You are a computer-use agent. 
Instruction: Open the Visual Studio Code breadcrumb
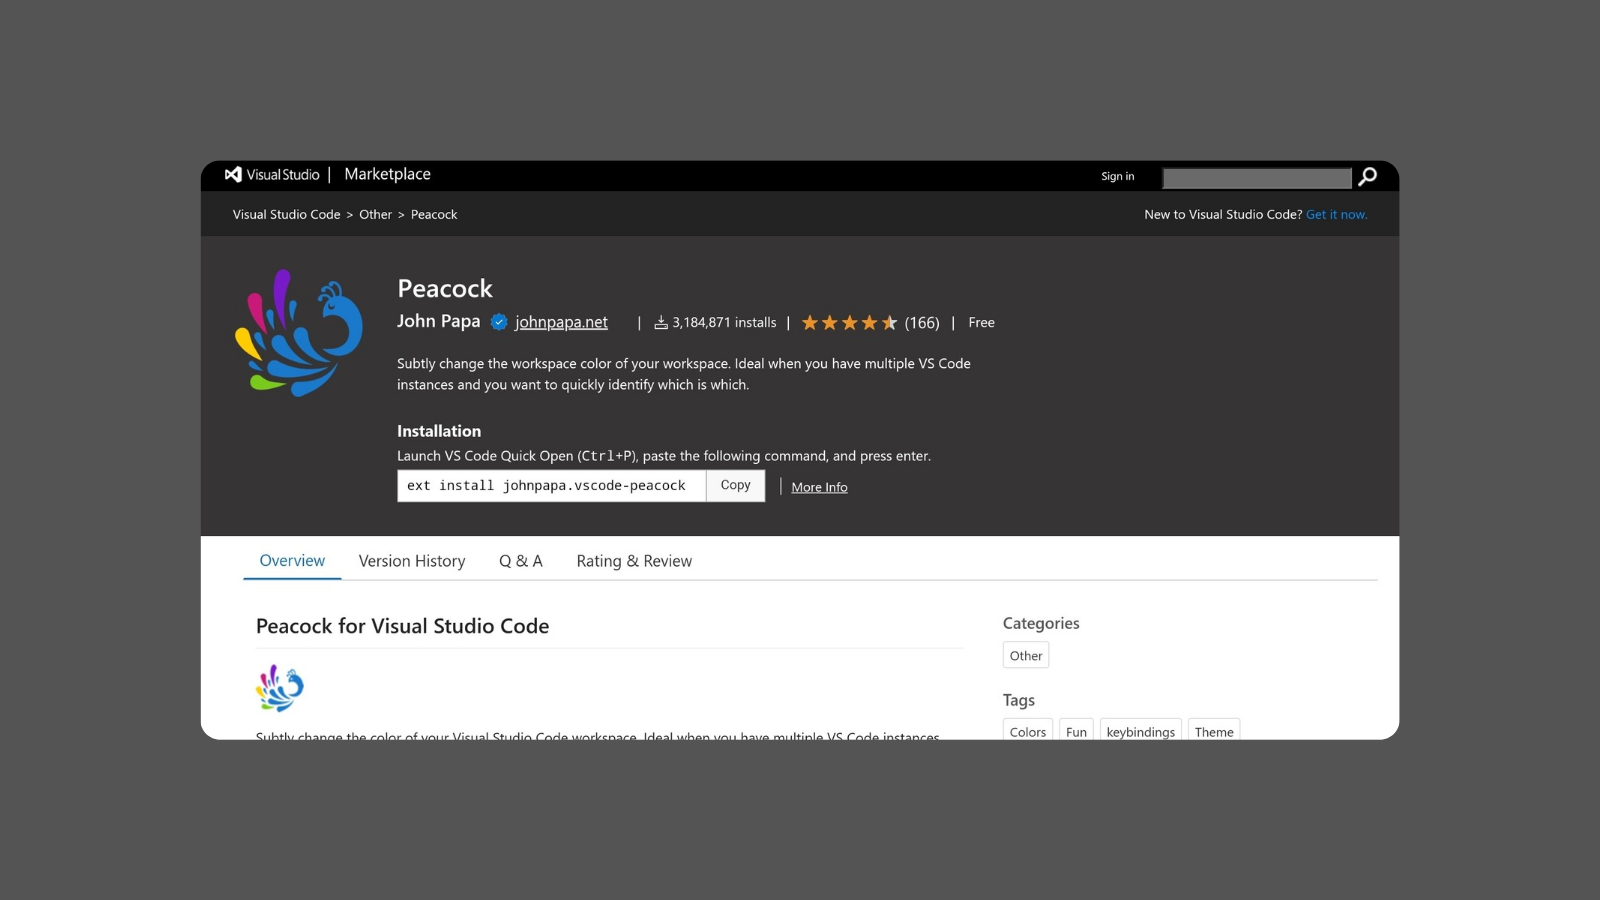click(x=287, y=214)
